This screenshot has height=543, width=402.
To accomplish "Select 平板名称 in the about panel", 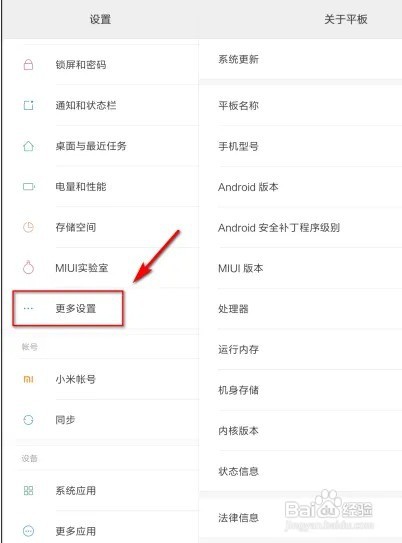I will pos(301,105).
